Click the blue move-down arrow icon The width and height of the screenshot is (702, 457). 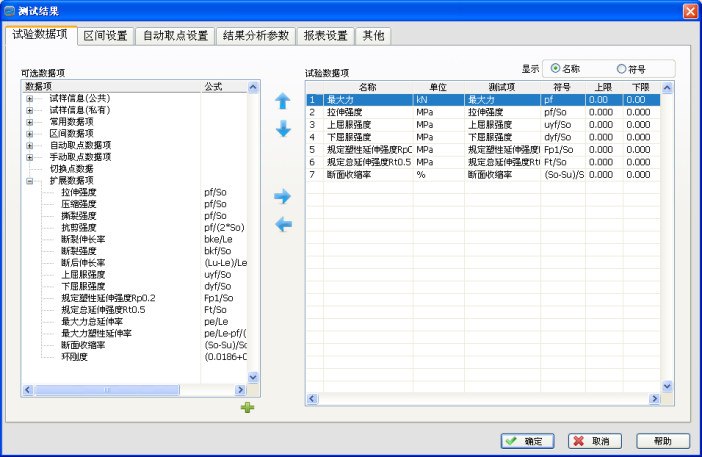[x=283, y=129]
